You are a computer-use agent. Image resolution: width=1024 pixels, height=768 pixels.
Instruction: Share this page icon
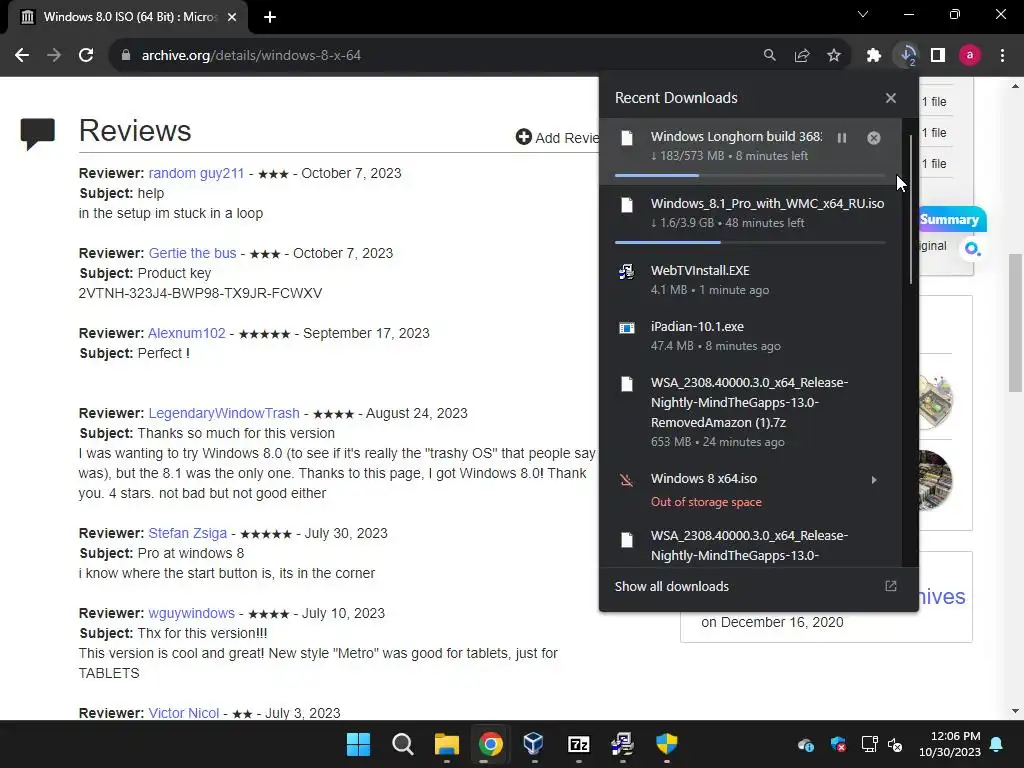coord(802,56)
